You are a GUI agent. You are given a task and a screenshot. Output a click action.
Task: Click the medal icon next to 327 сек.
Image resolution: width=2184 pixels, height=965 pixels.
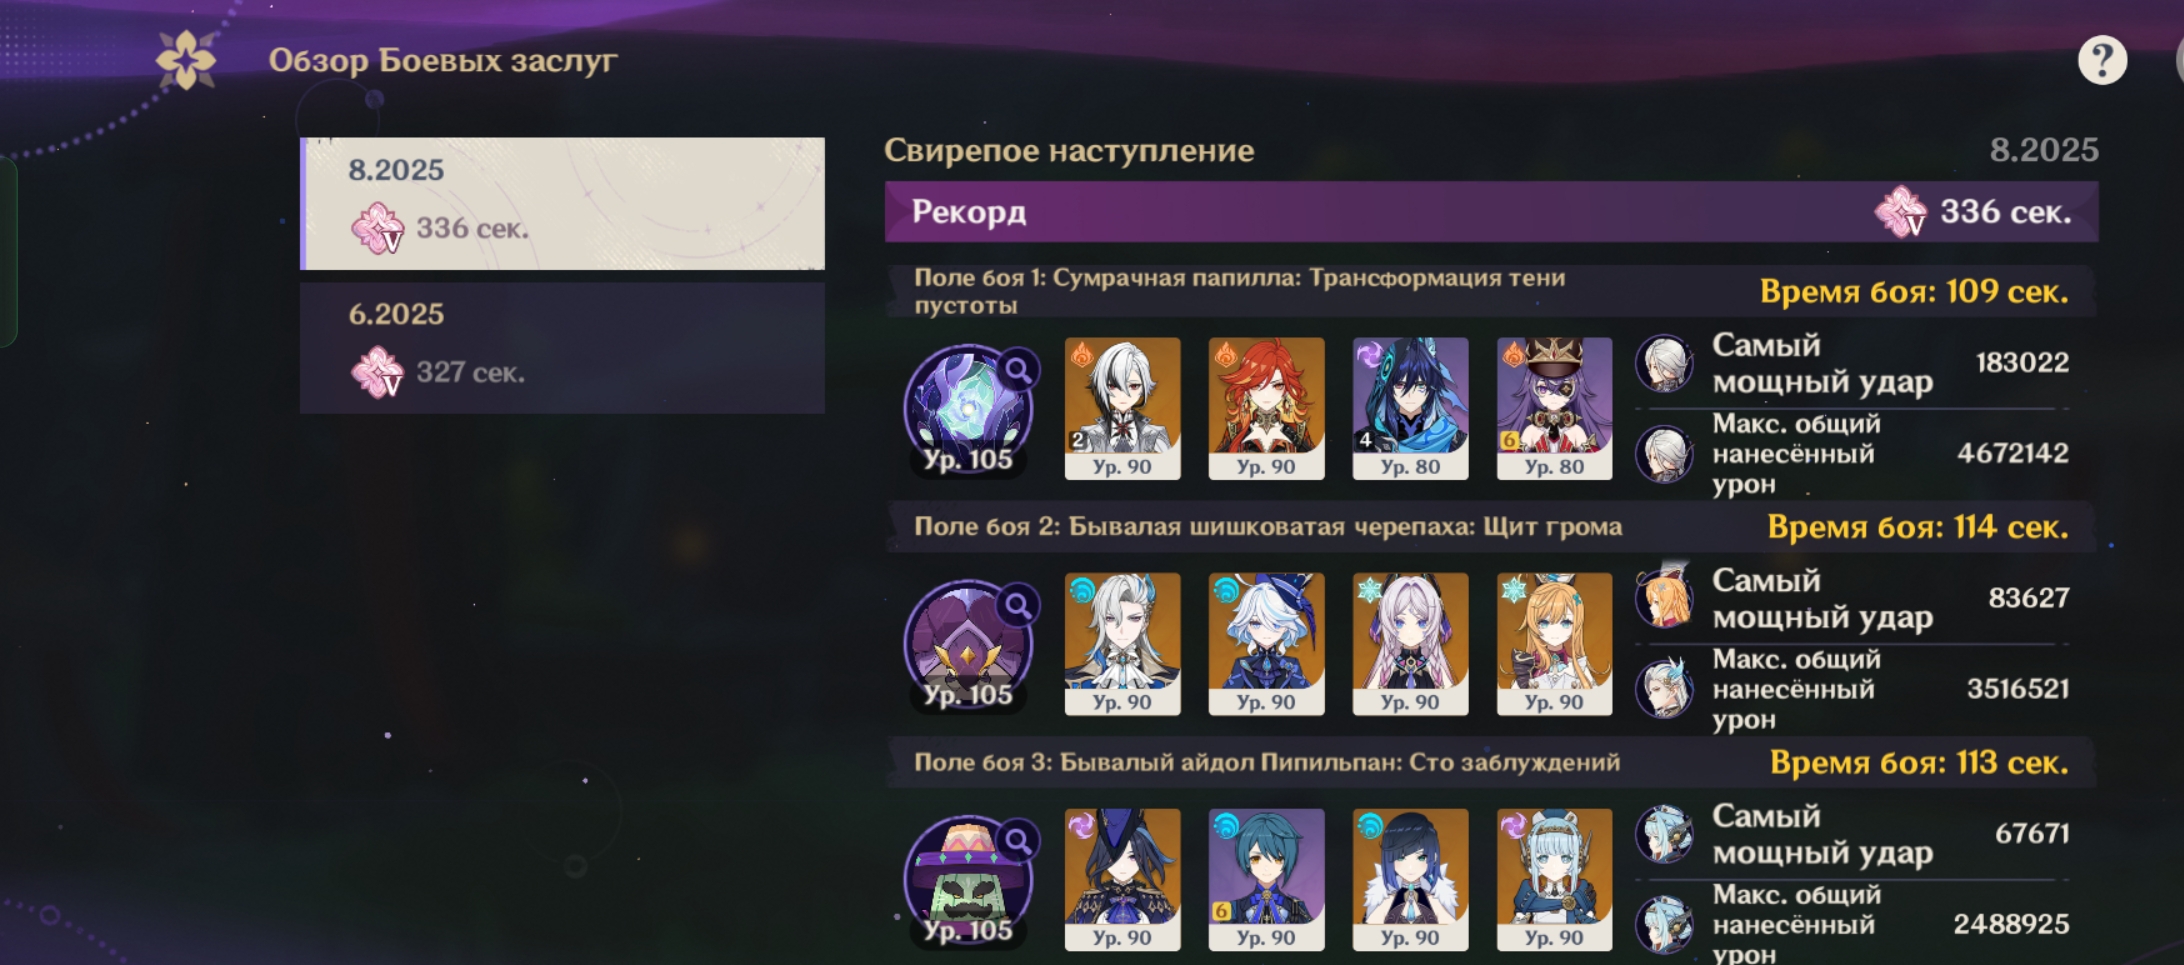click(377, 372)
